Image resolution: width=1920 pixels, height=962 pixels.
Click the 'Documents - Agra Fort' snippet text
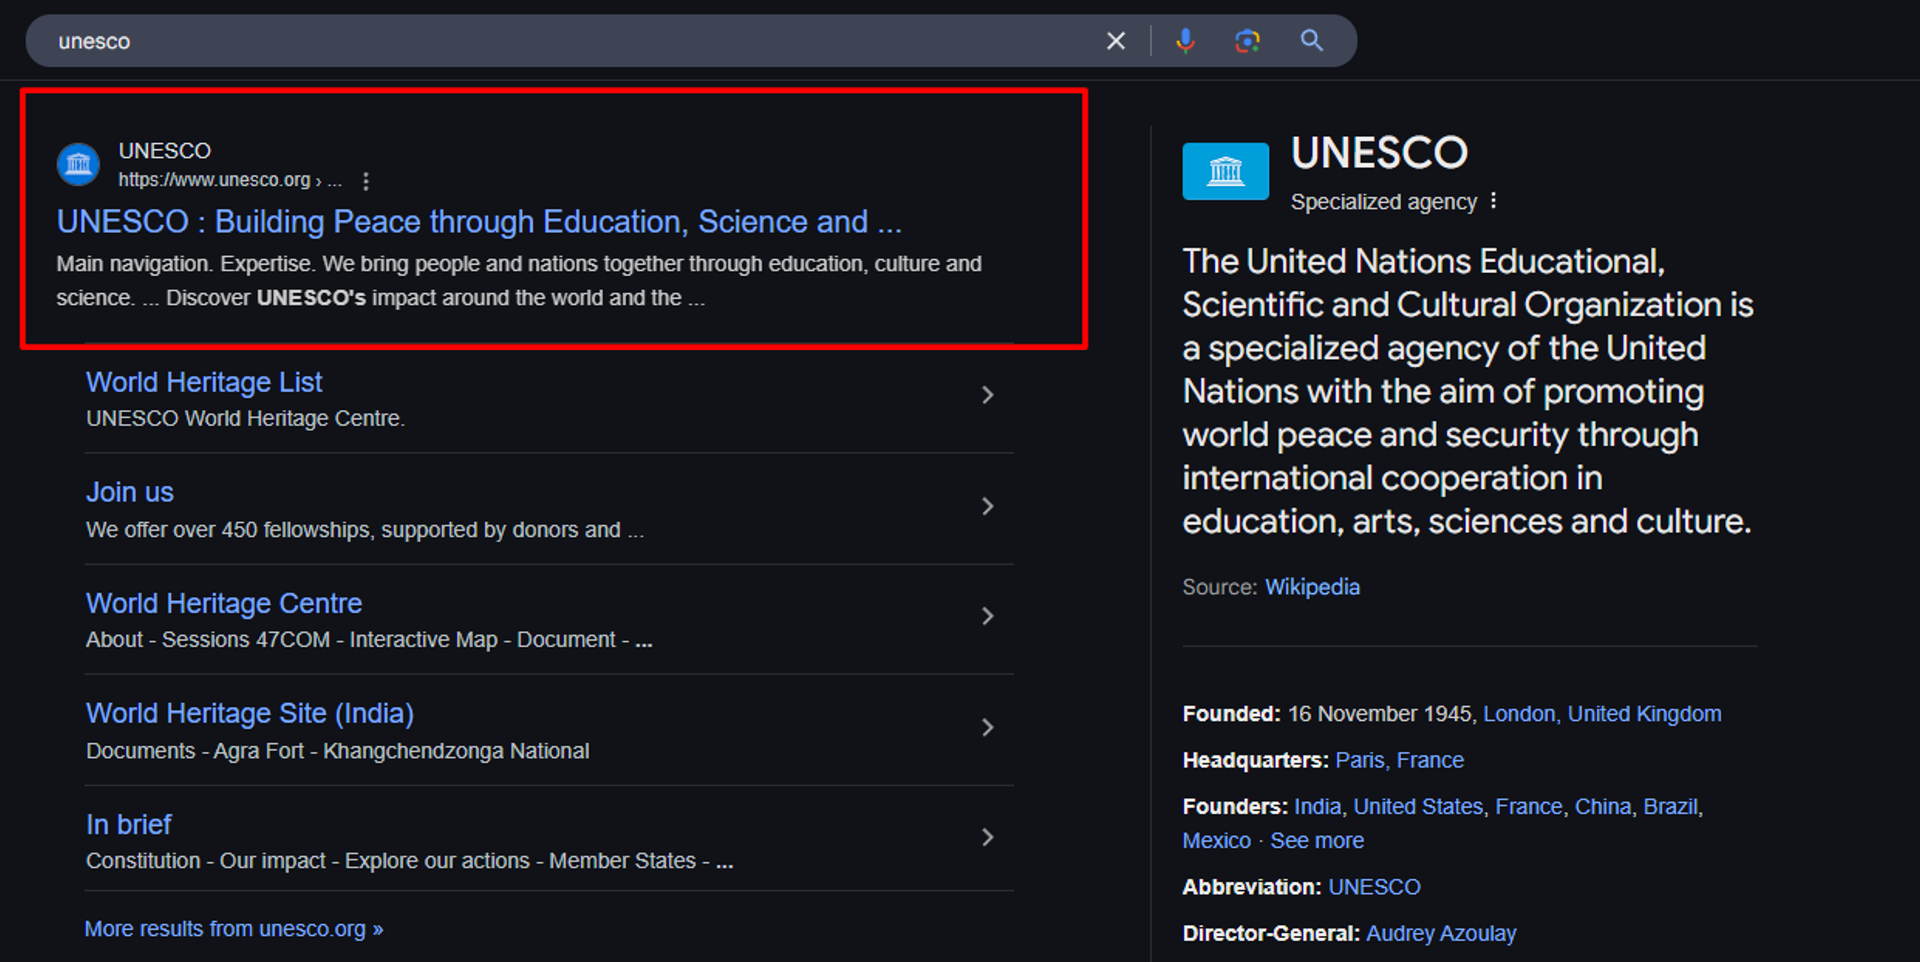click(337, 751)
